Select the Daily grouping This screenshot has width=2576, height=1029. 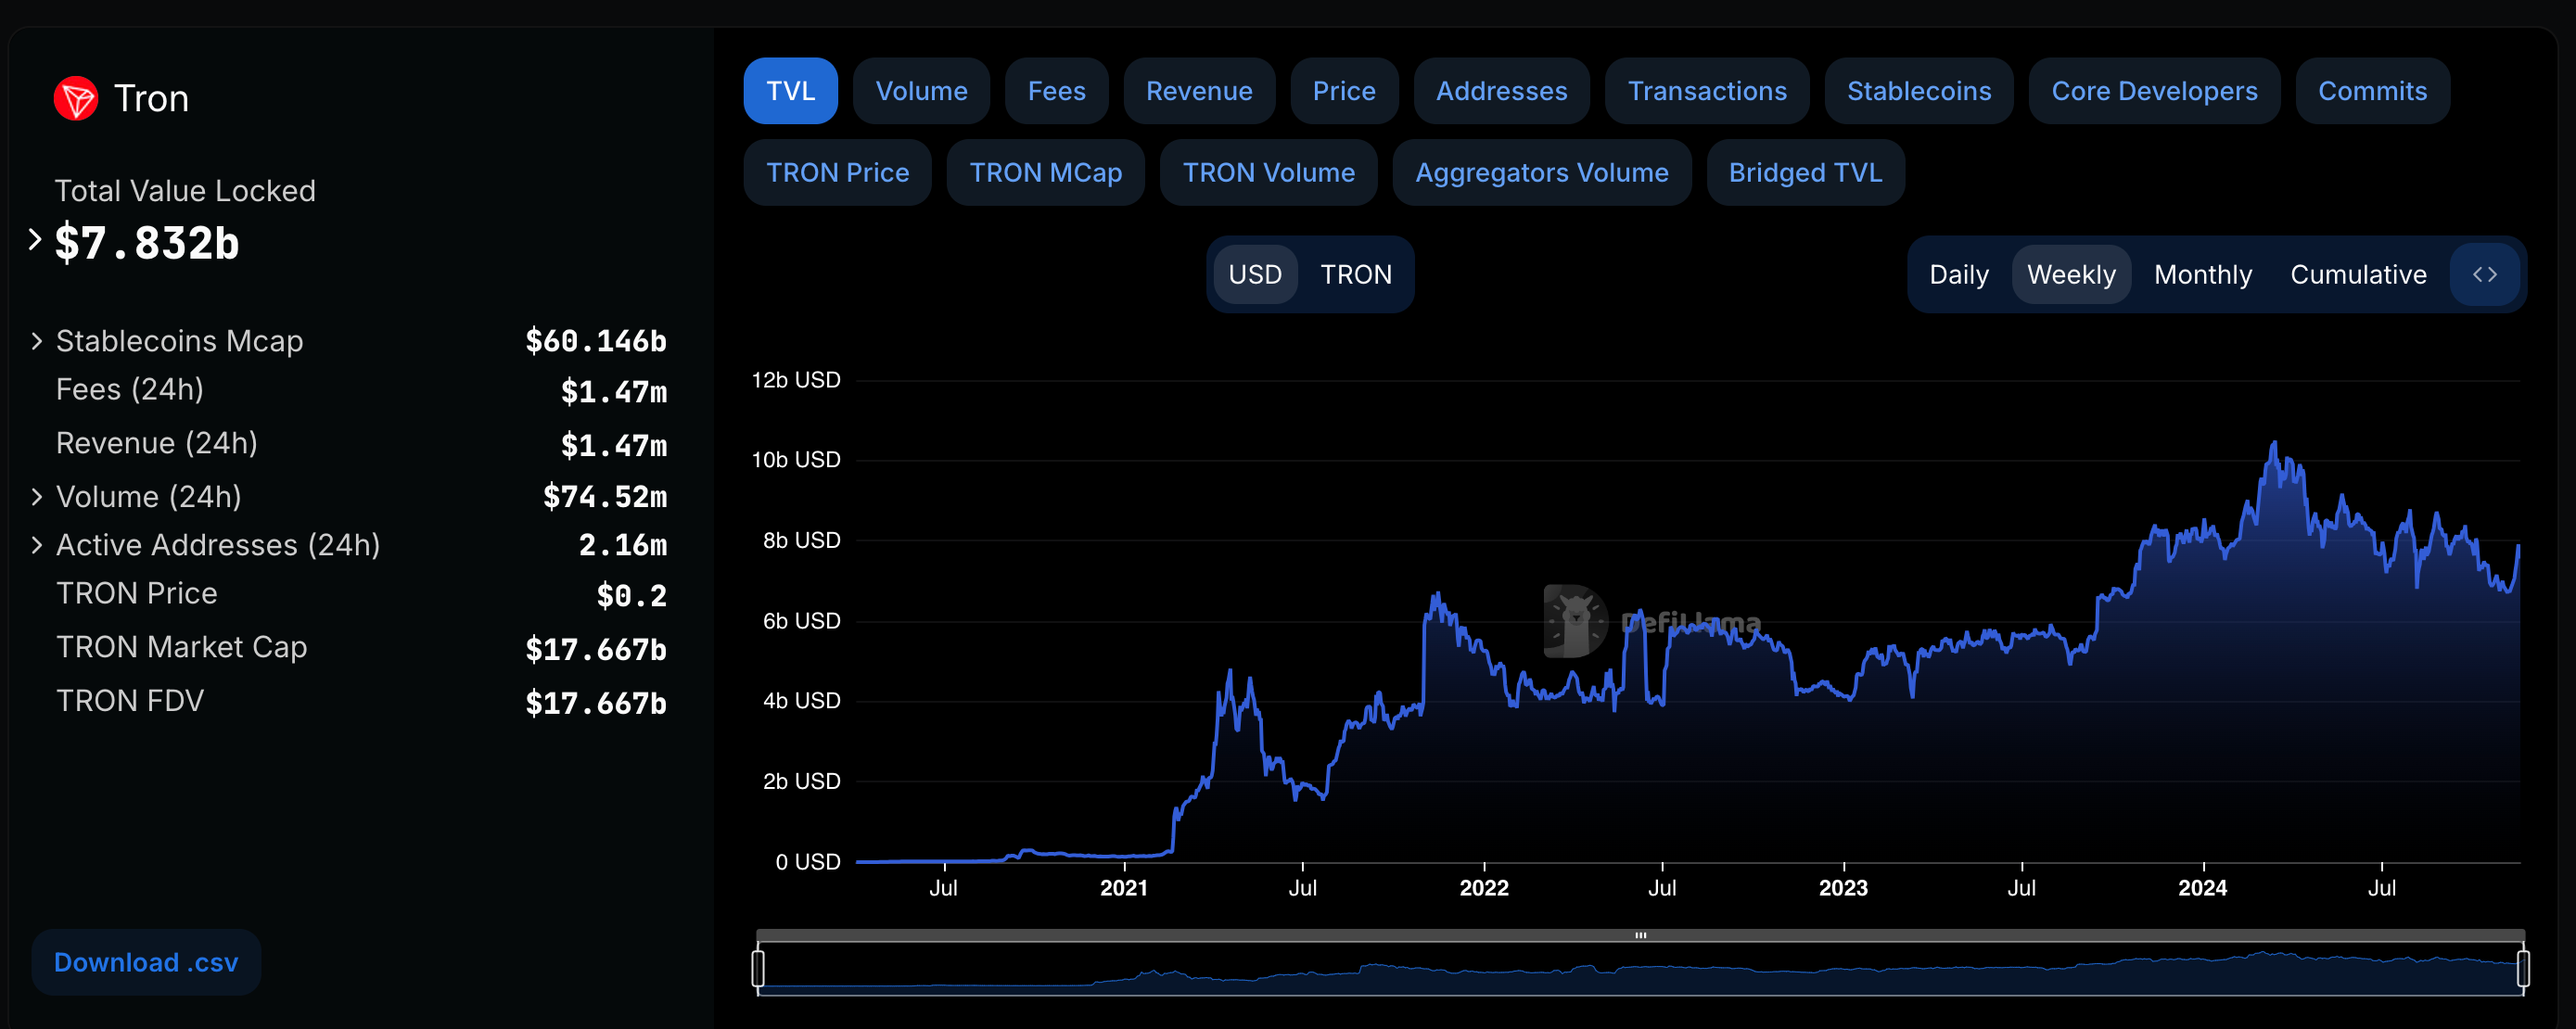1958,274
